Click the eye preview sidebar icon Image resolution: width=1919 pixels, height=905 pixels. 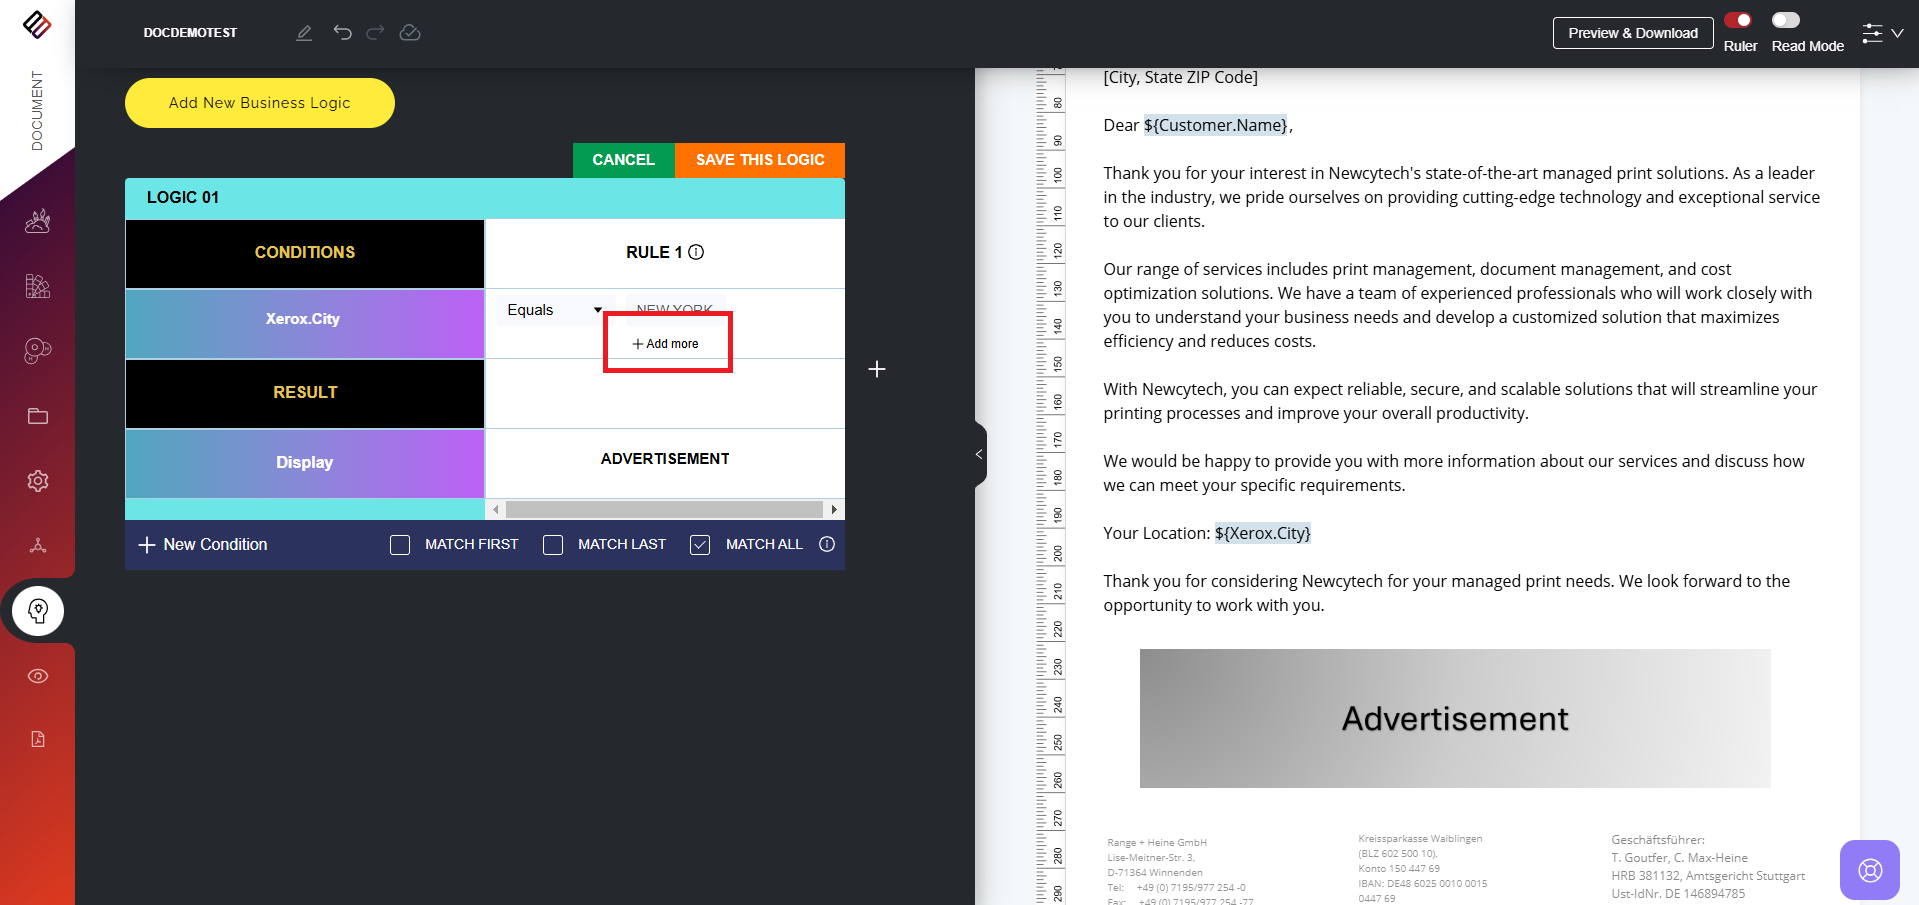point(38,676)
